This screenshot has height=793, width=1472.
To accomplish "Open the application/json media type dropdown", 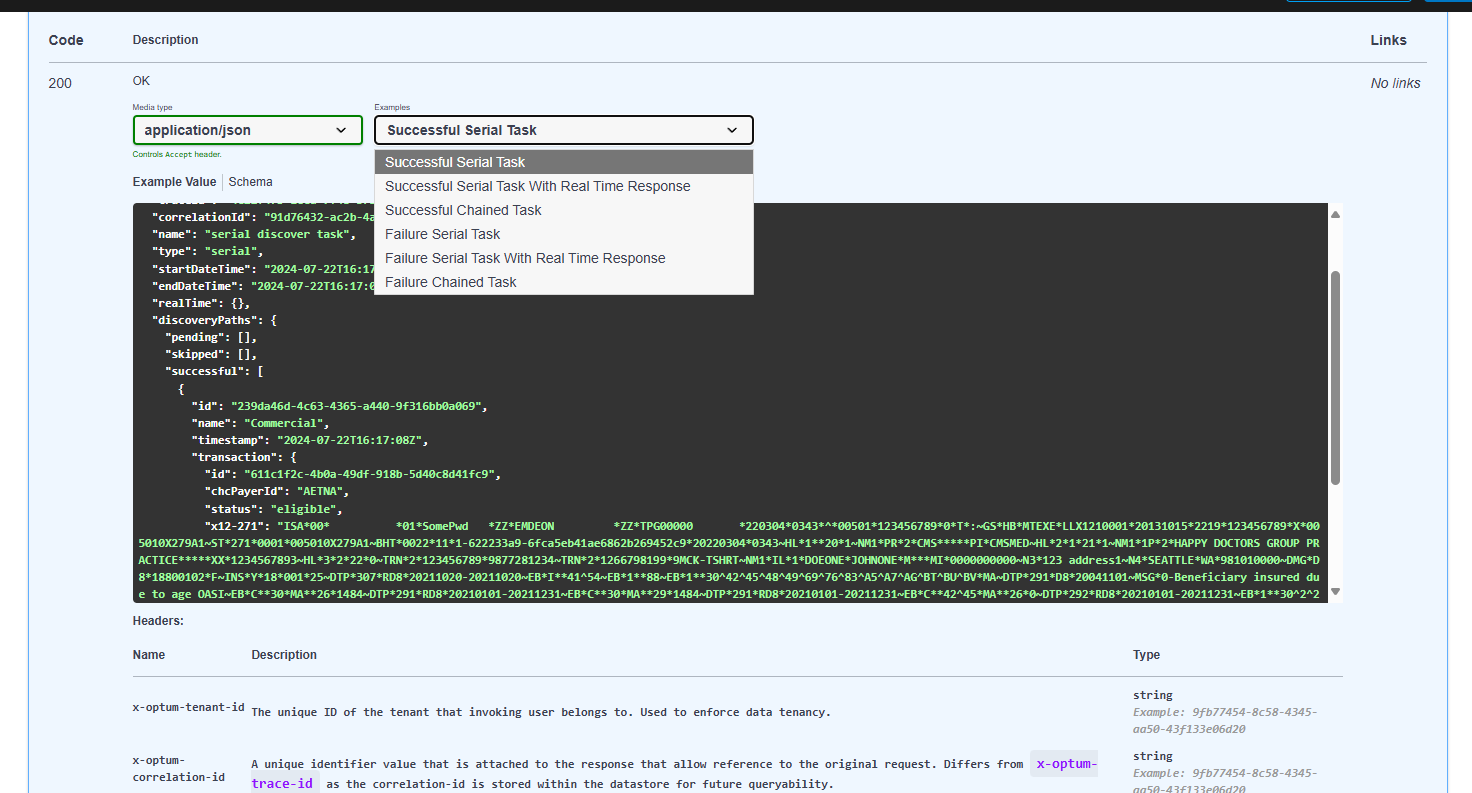I will (247, 130).
